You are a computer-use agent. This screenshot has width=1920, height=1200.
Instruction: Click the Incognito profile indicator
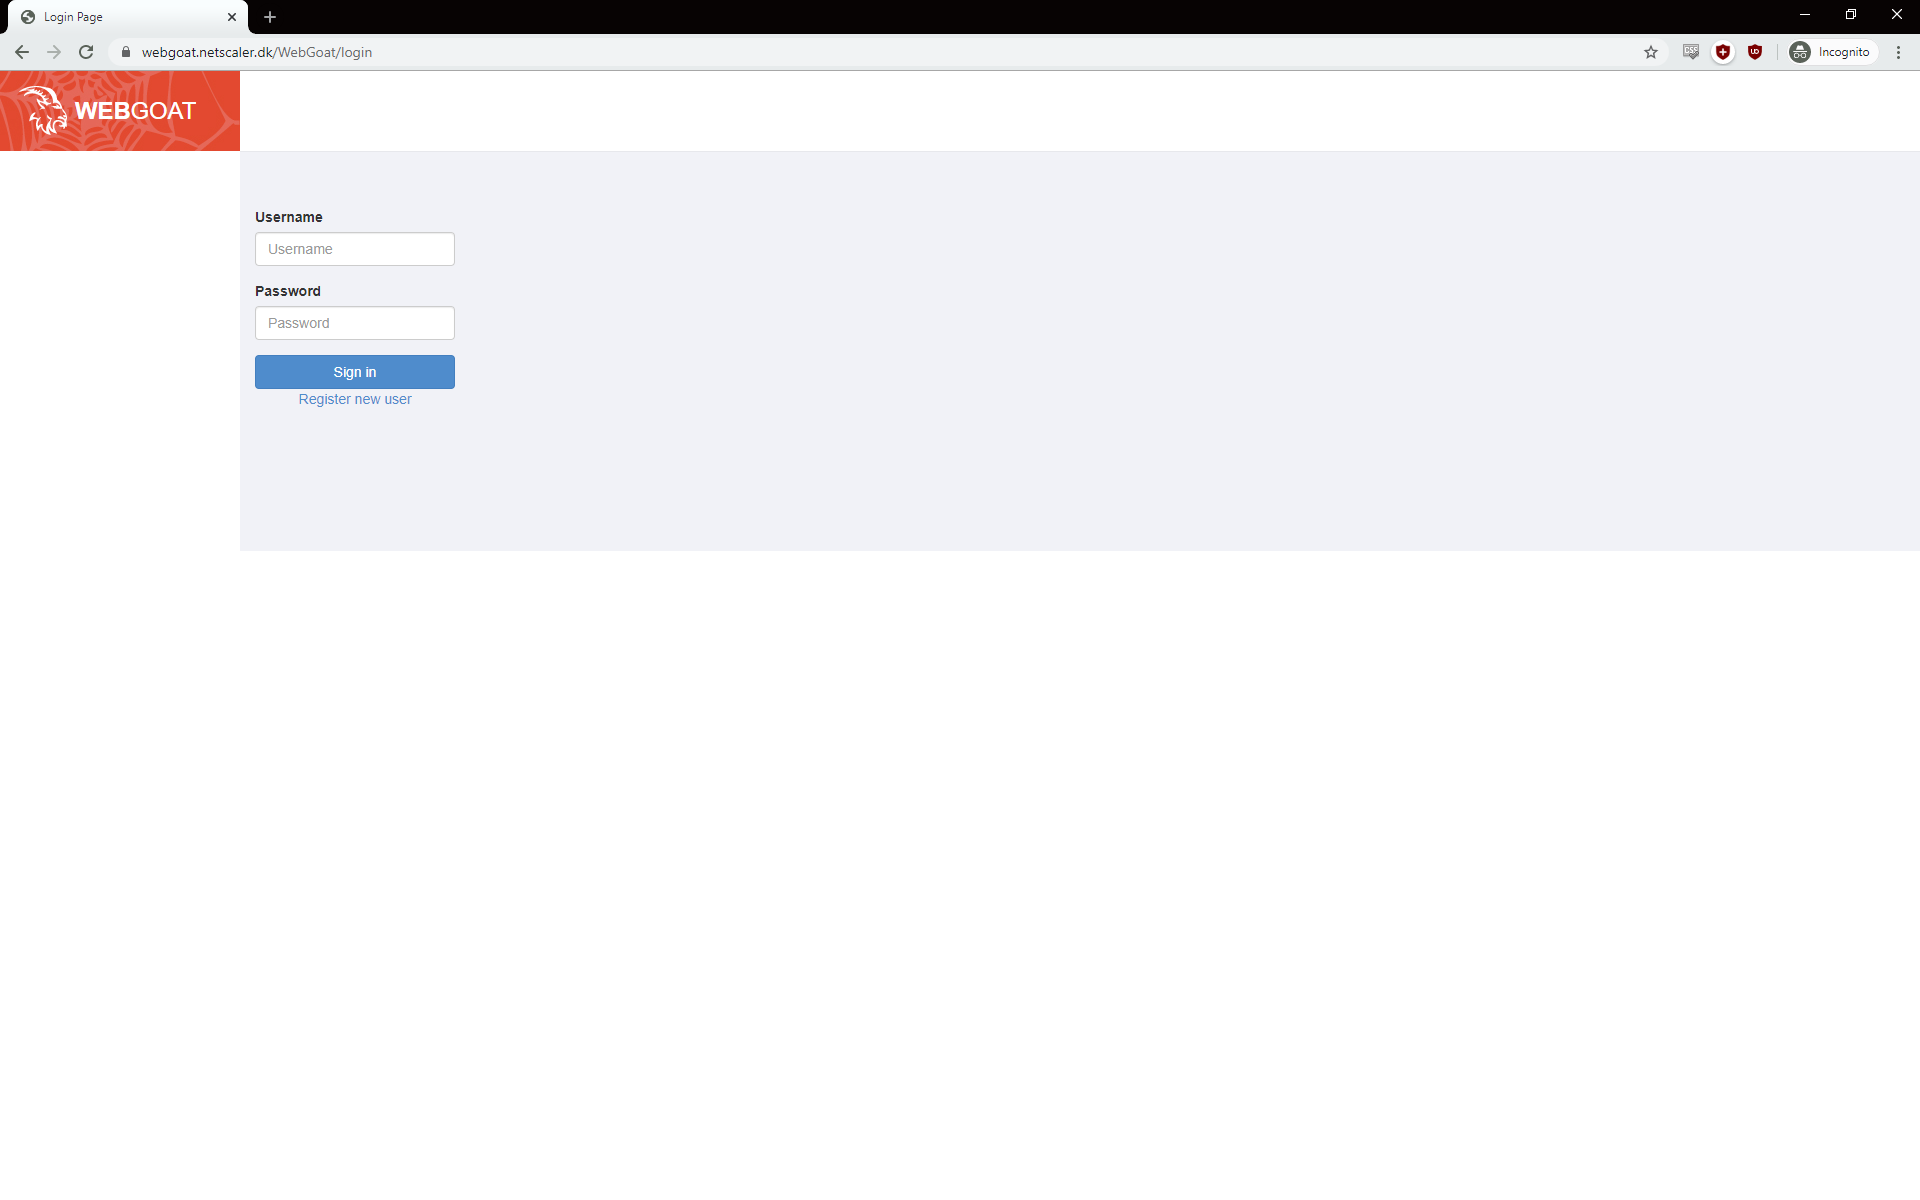[1833, 52]
